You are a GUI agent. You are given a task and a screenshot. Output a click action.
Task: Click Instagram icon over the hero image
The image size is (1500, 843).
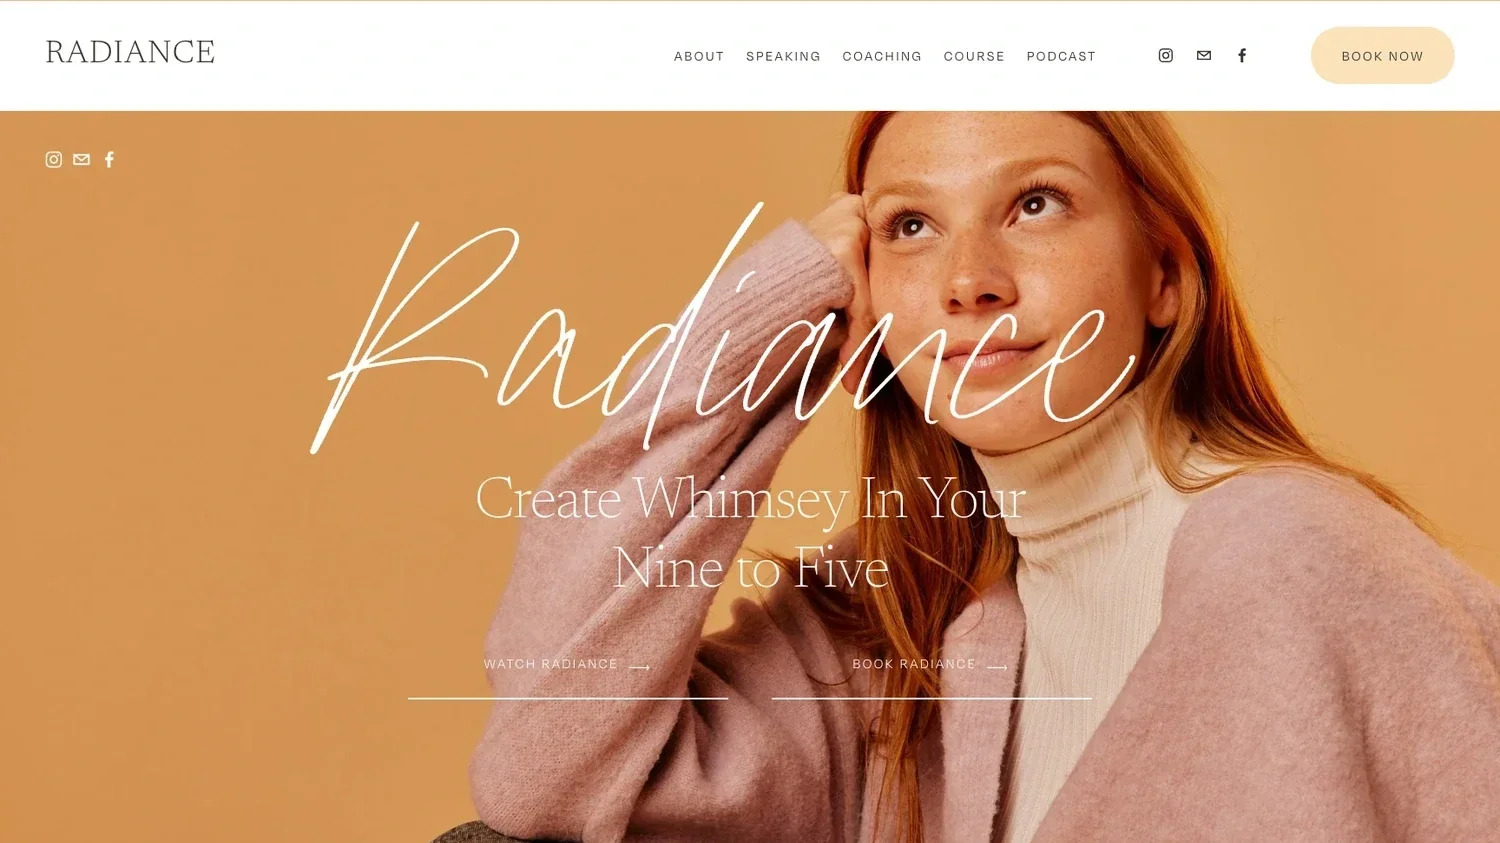[54, 159]
